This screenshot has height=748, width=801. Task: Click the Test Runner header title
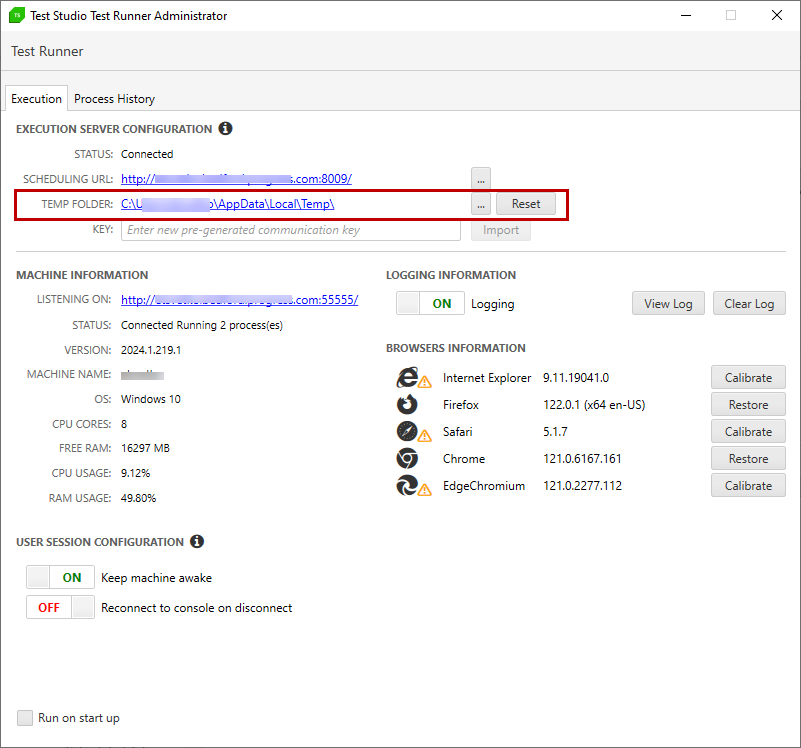47,51
